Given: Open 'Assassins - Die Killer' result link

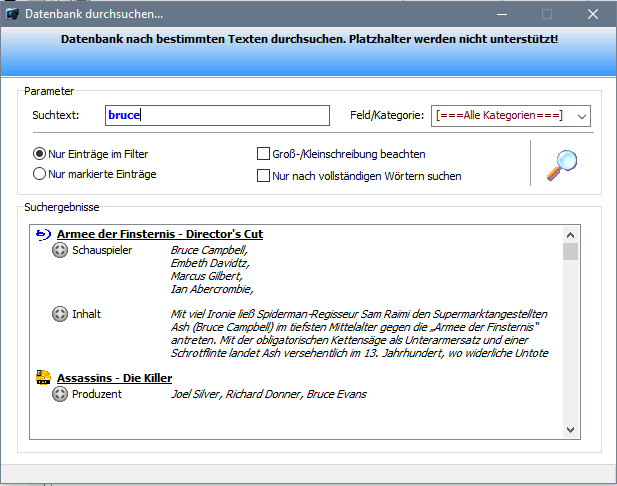Looking at the screenshot, I should click(115, 378).
